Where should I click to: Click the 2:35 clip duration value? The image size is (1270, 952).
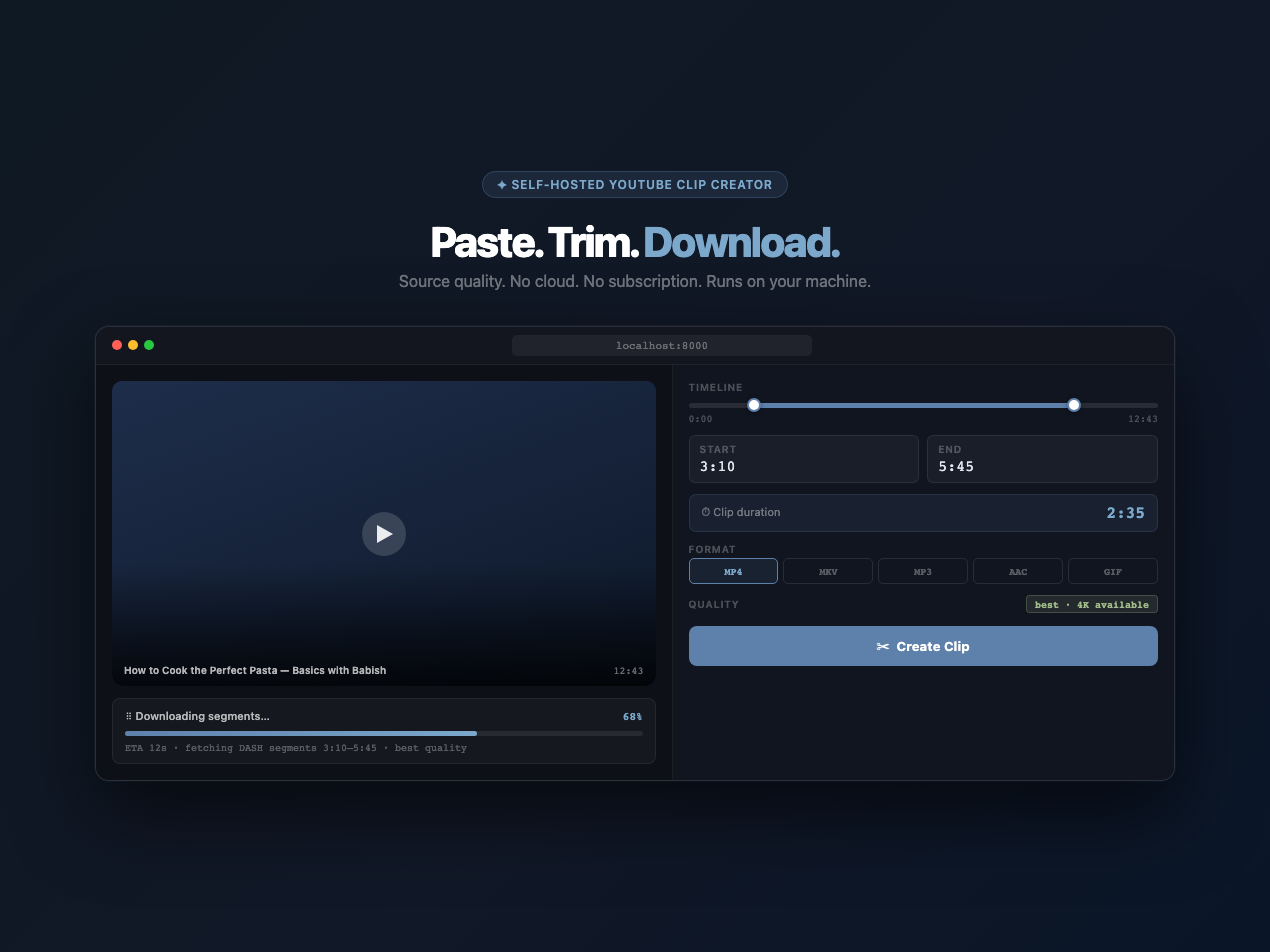pyautogui.click(x=1125, y=512)
